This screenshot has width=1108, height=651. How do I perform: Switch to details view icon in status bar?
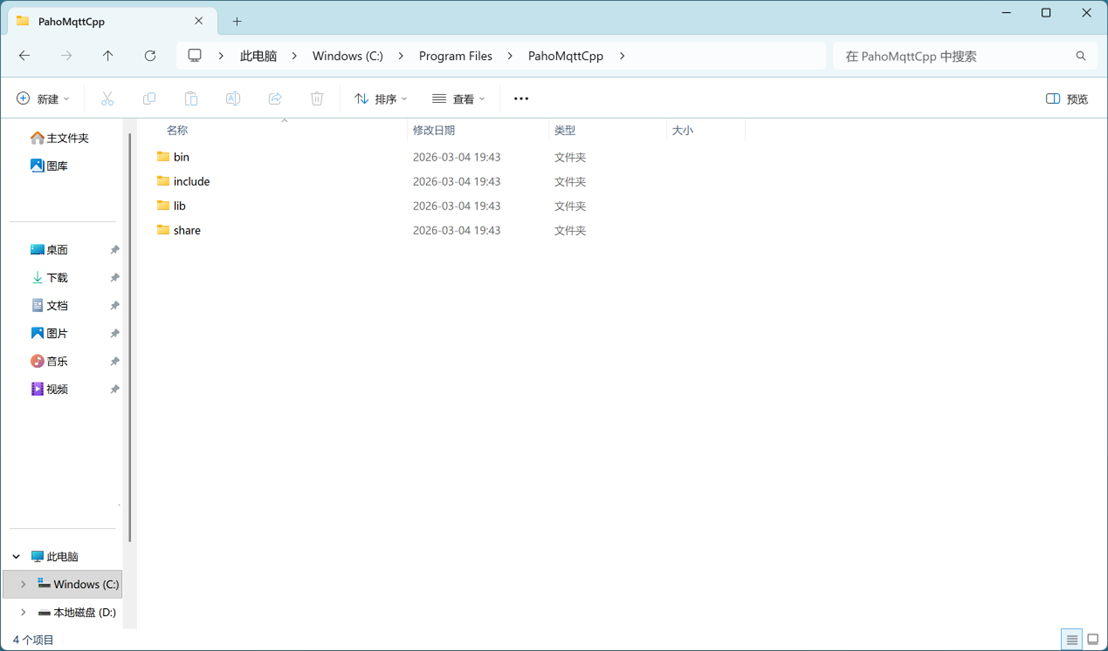(1072, 640)
